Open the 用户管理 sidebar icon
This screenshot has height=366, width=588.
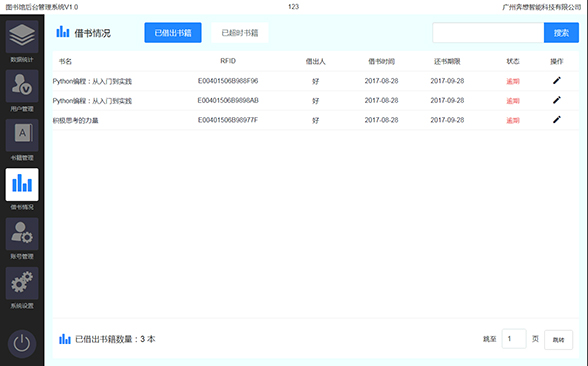[22, 86]
